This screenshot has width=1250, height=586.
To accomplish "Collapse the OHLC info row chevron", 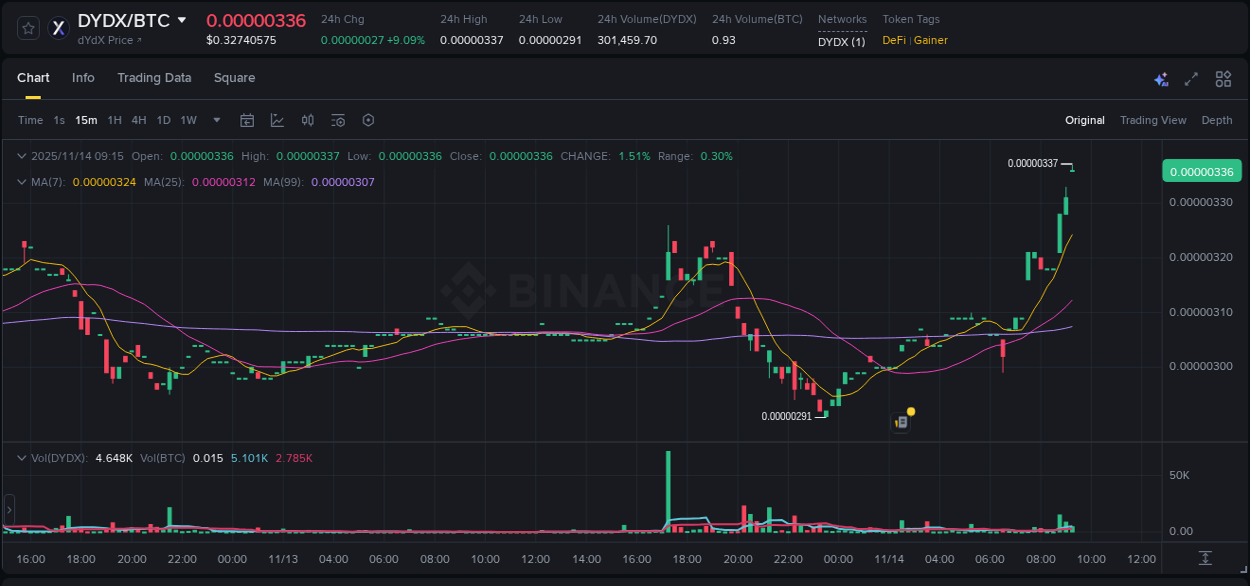I will (x=21, y=156).
